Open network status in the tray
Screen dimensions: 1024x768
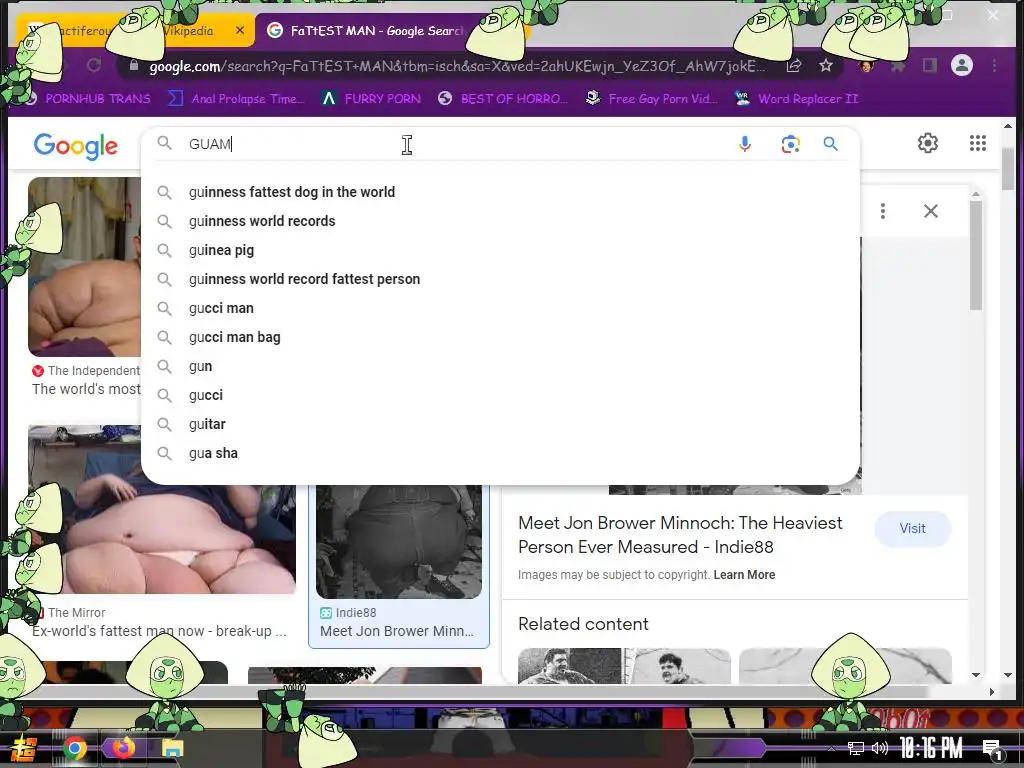coord(855,748)
